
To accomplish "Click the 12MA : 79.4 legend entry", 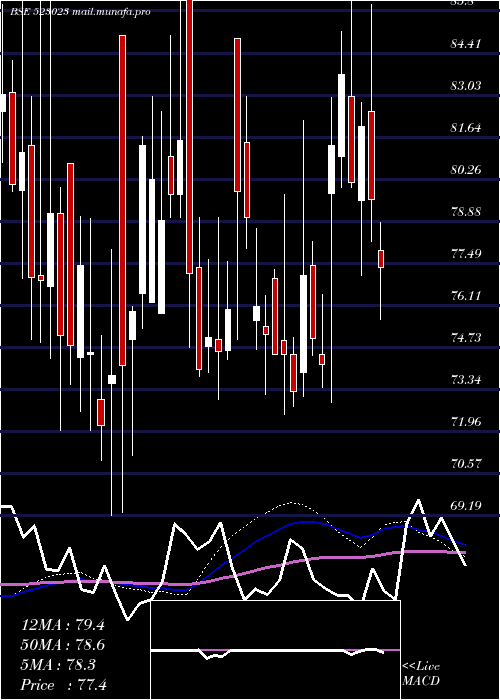I will tap(63, 625).
